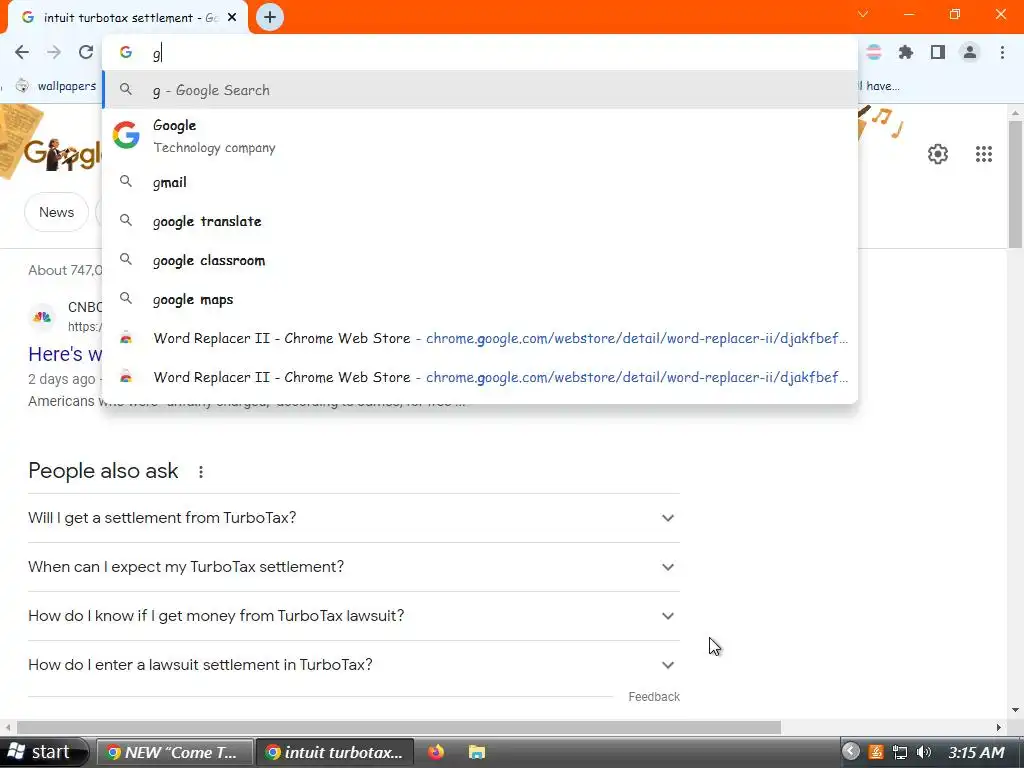
Task: Select the google maps suggestion
Action: click(480, 300)
